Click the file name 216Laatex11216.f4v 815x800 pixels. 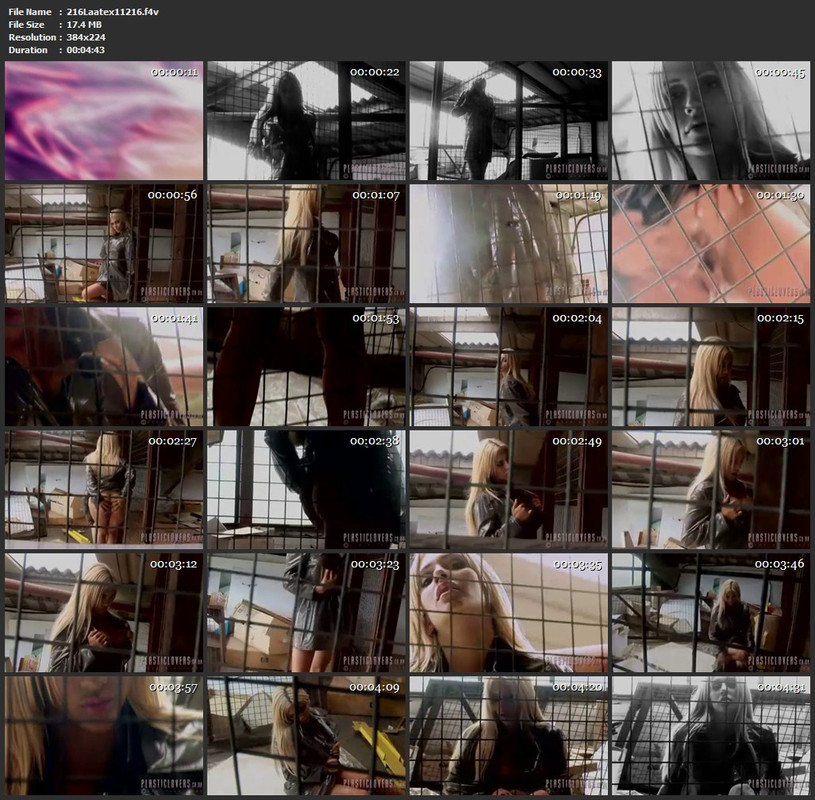112,12
